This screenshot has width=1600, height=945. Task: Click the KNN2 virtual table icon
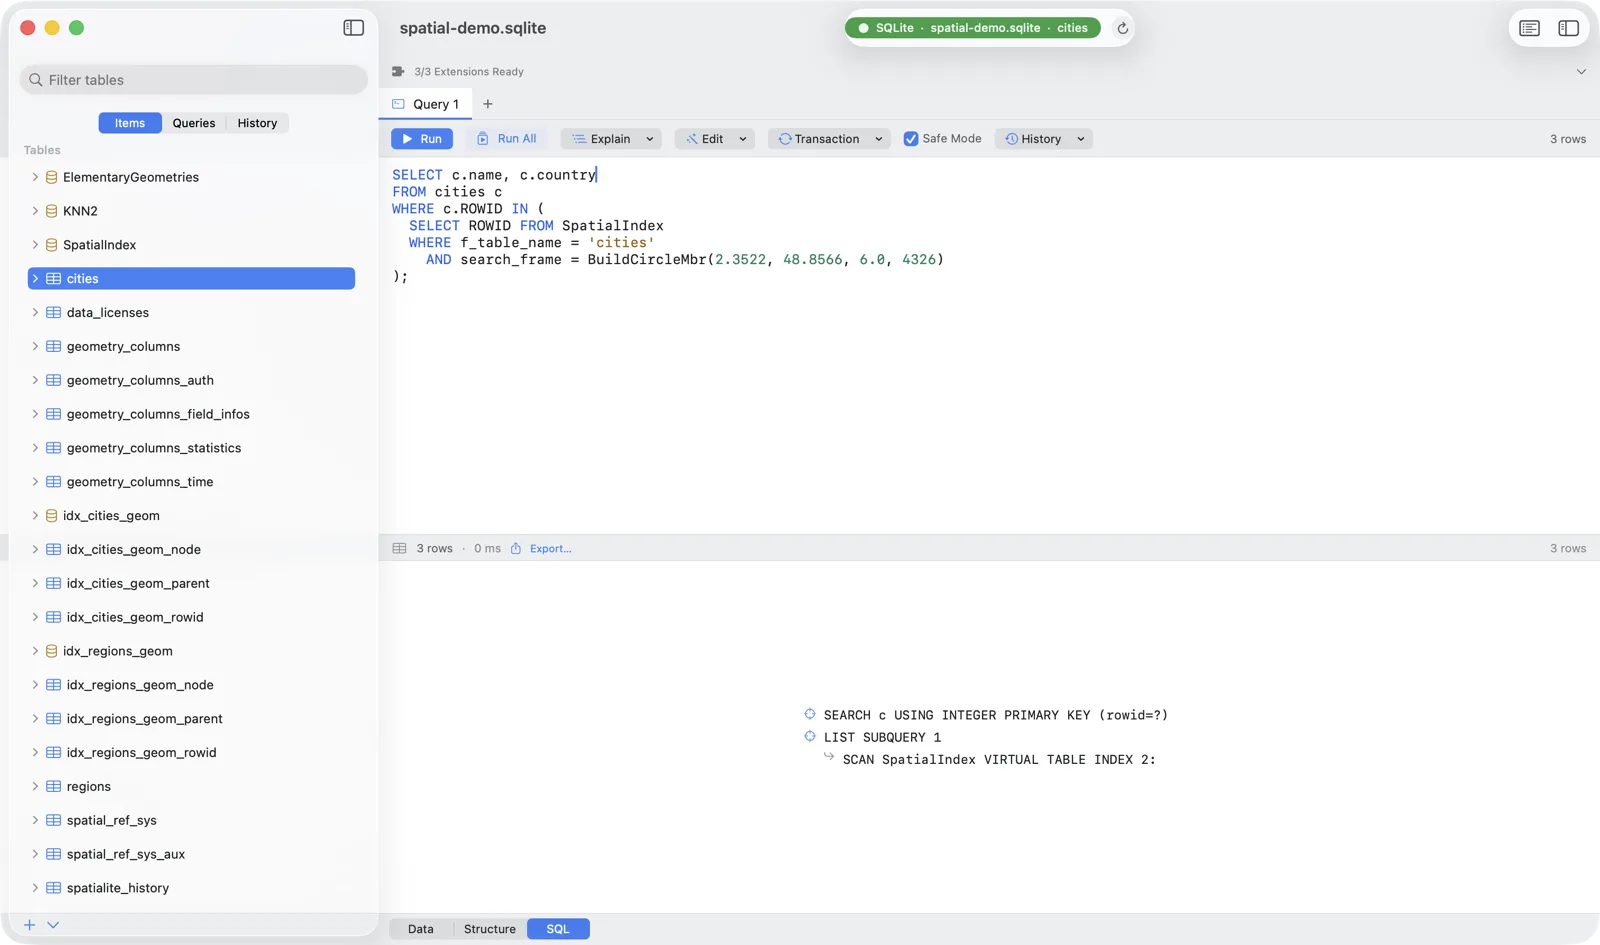pyautogui.click(x=51, y=211)
